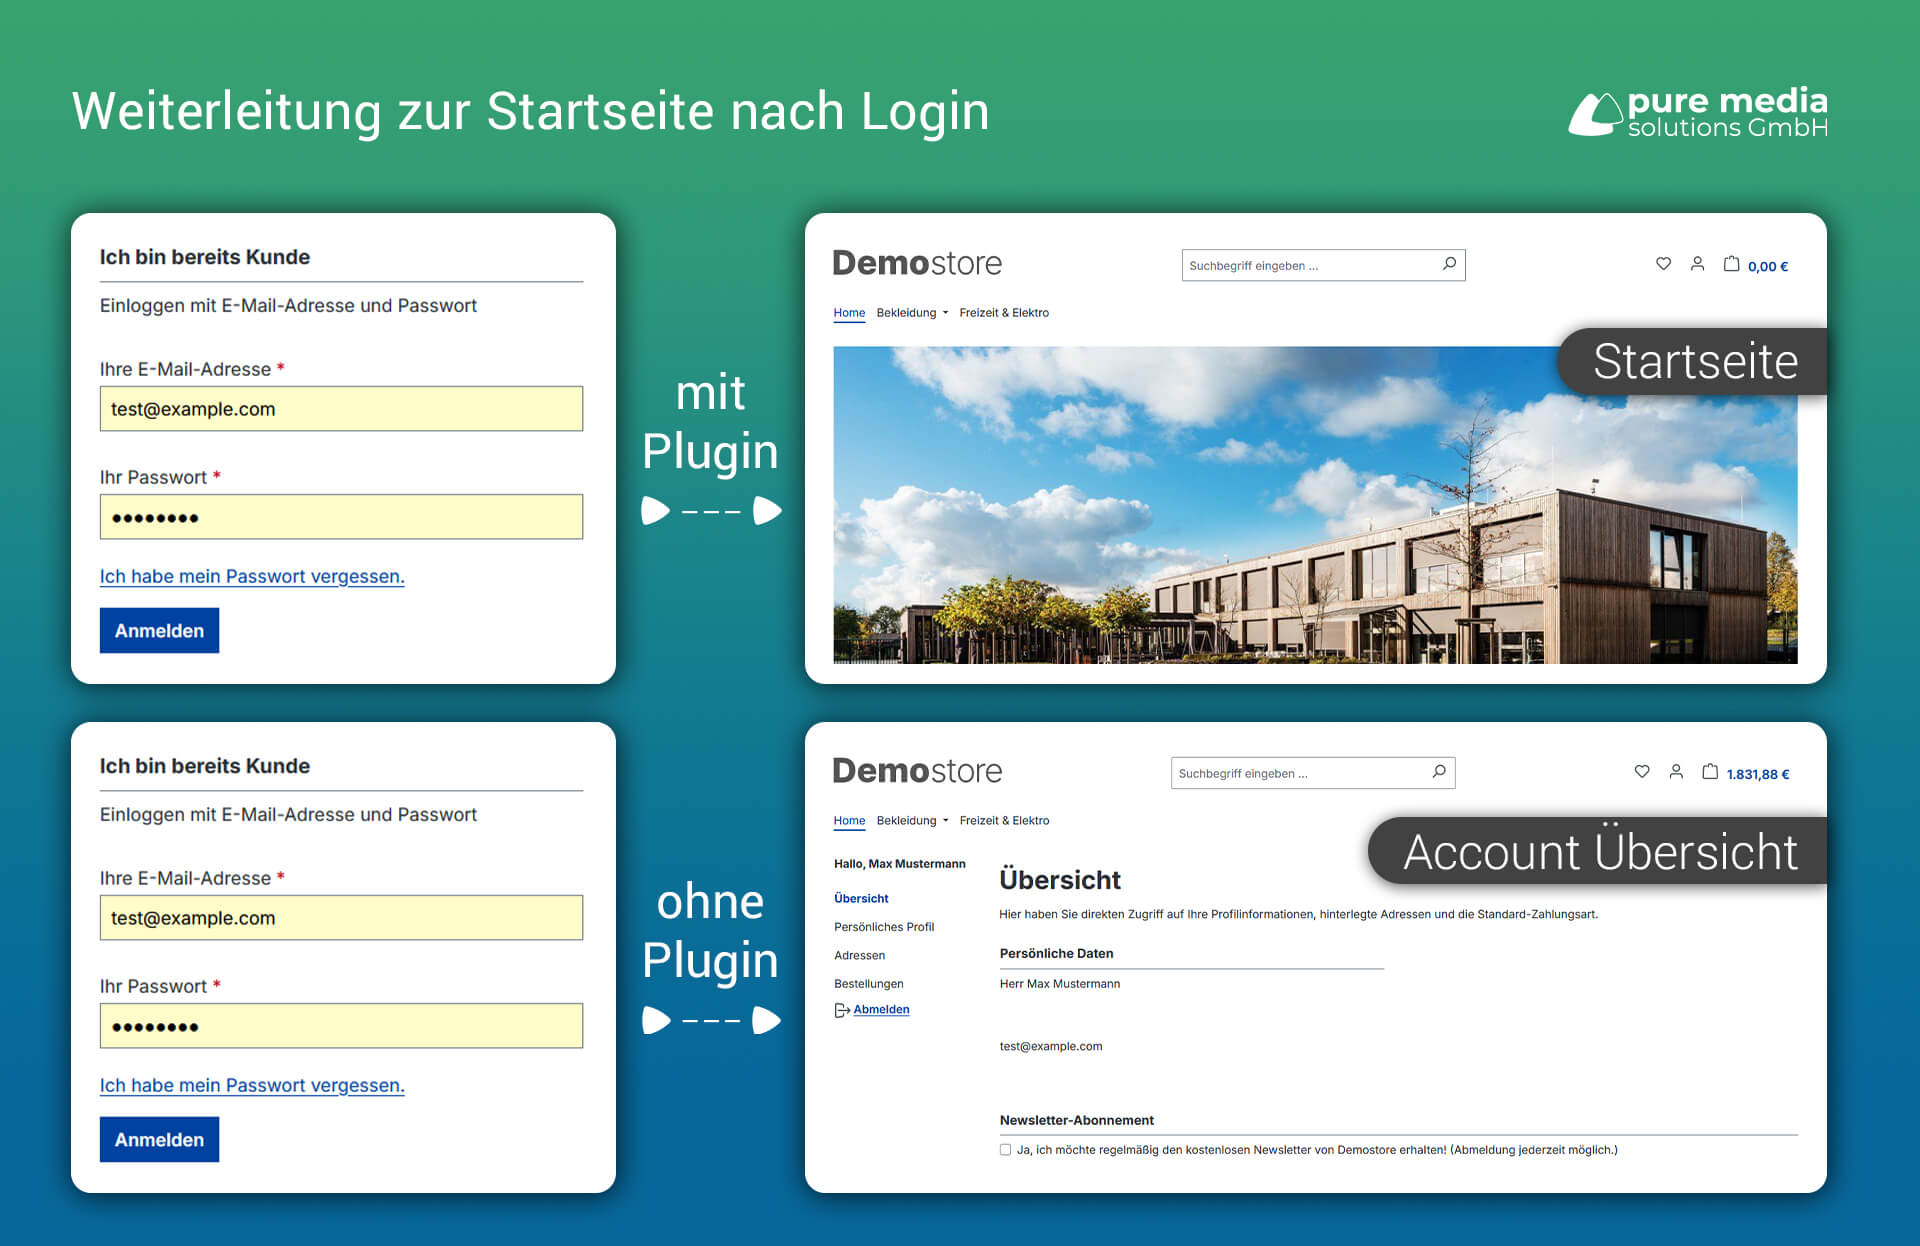Open the 'Ich habe mein Passwort vergessen' link
Screen dimensions: 1920x1246
pyautogui.click(x=252, y=576)
